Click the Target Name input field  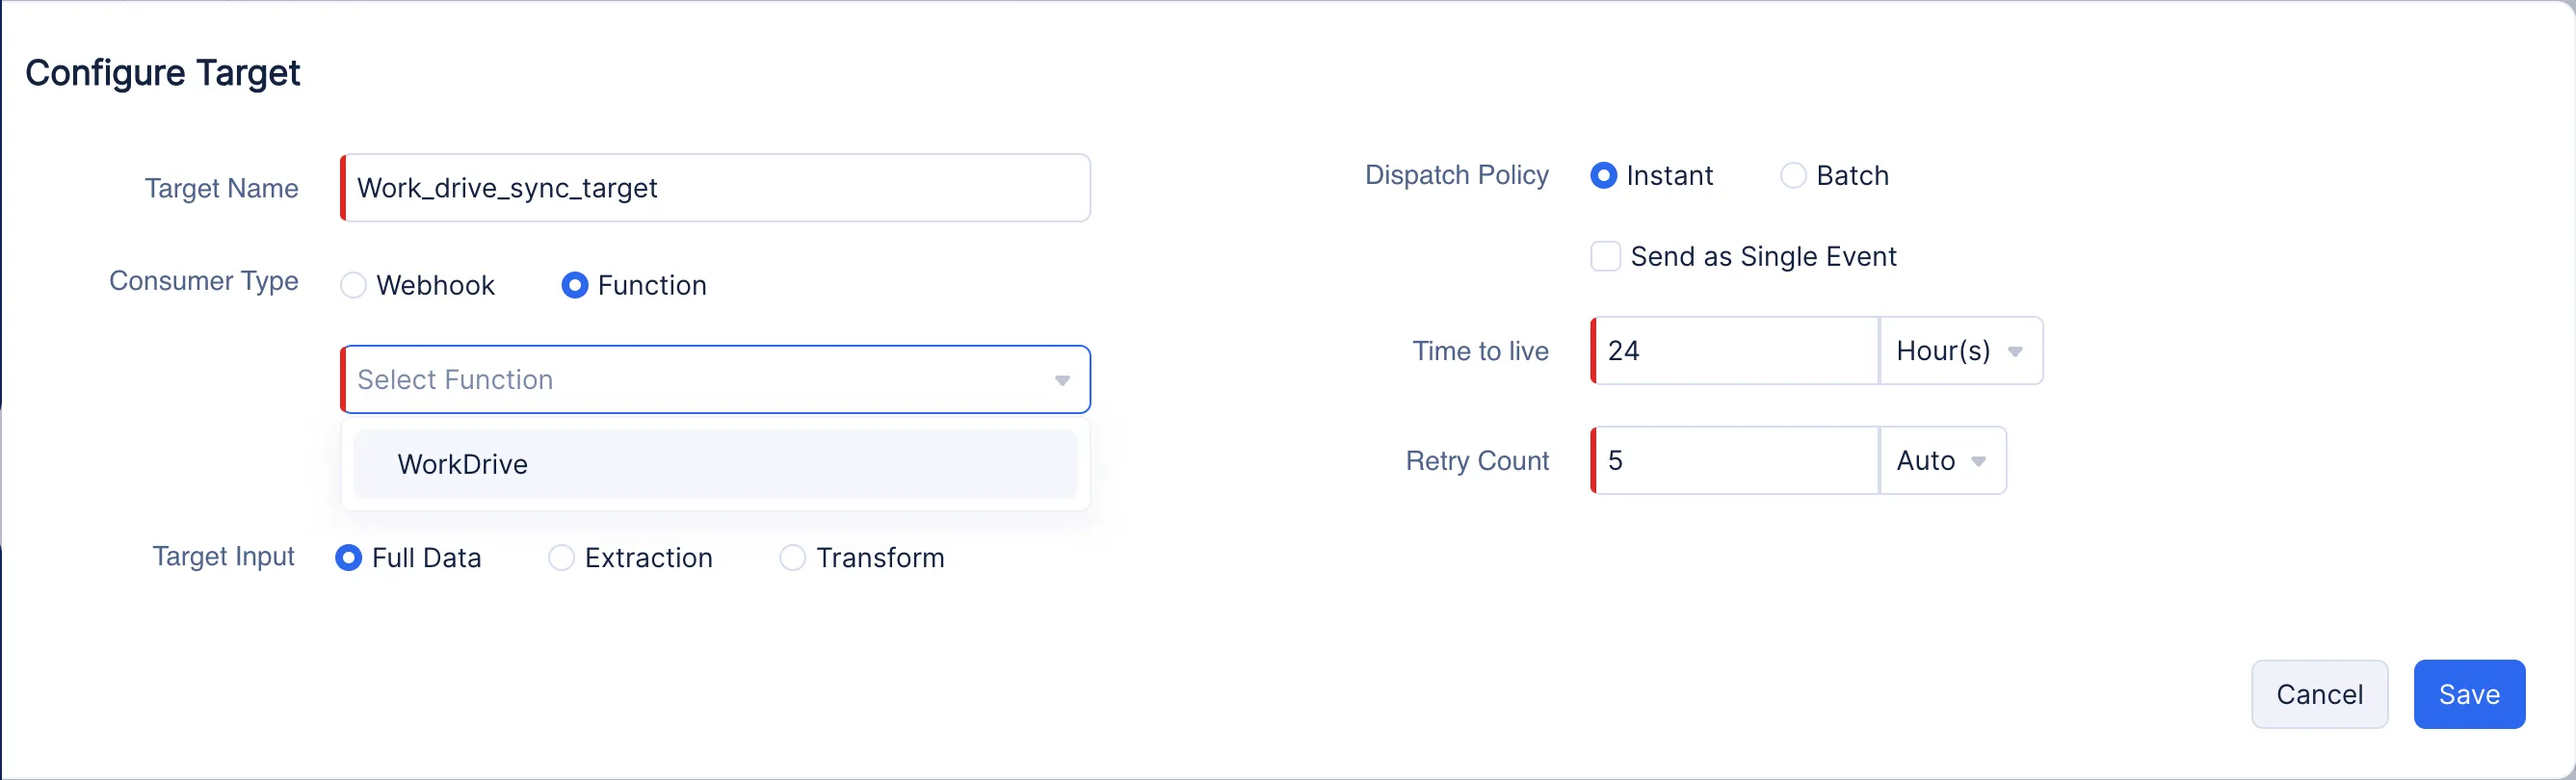point(715,188)
